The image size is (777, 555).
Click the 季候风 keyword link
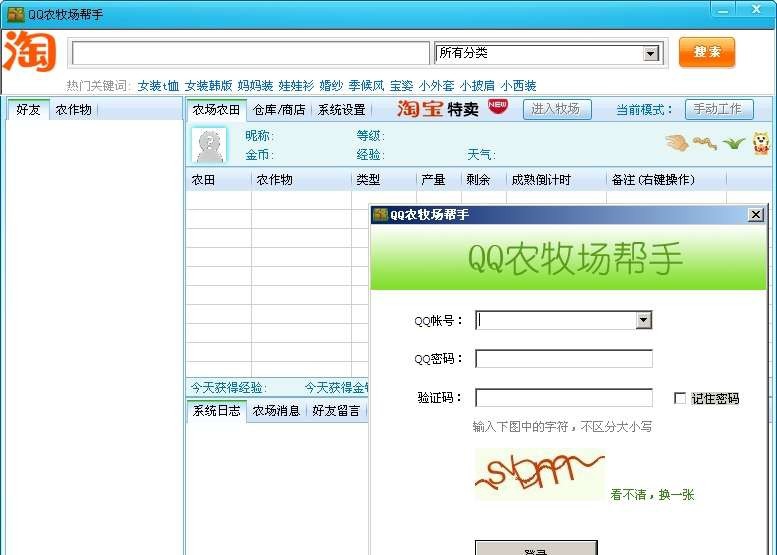click(366, 86)
